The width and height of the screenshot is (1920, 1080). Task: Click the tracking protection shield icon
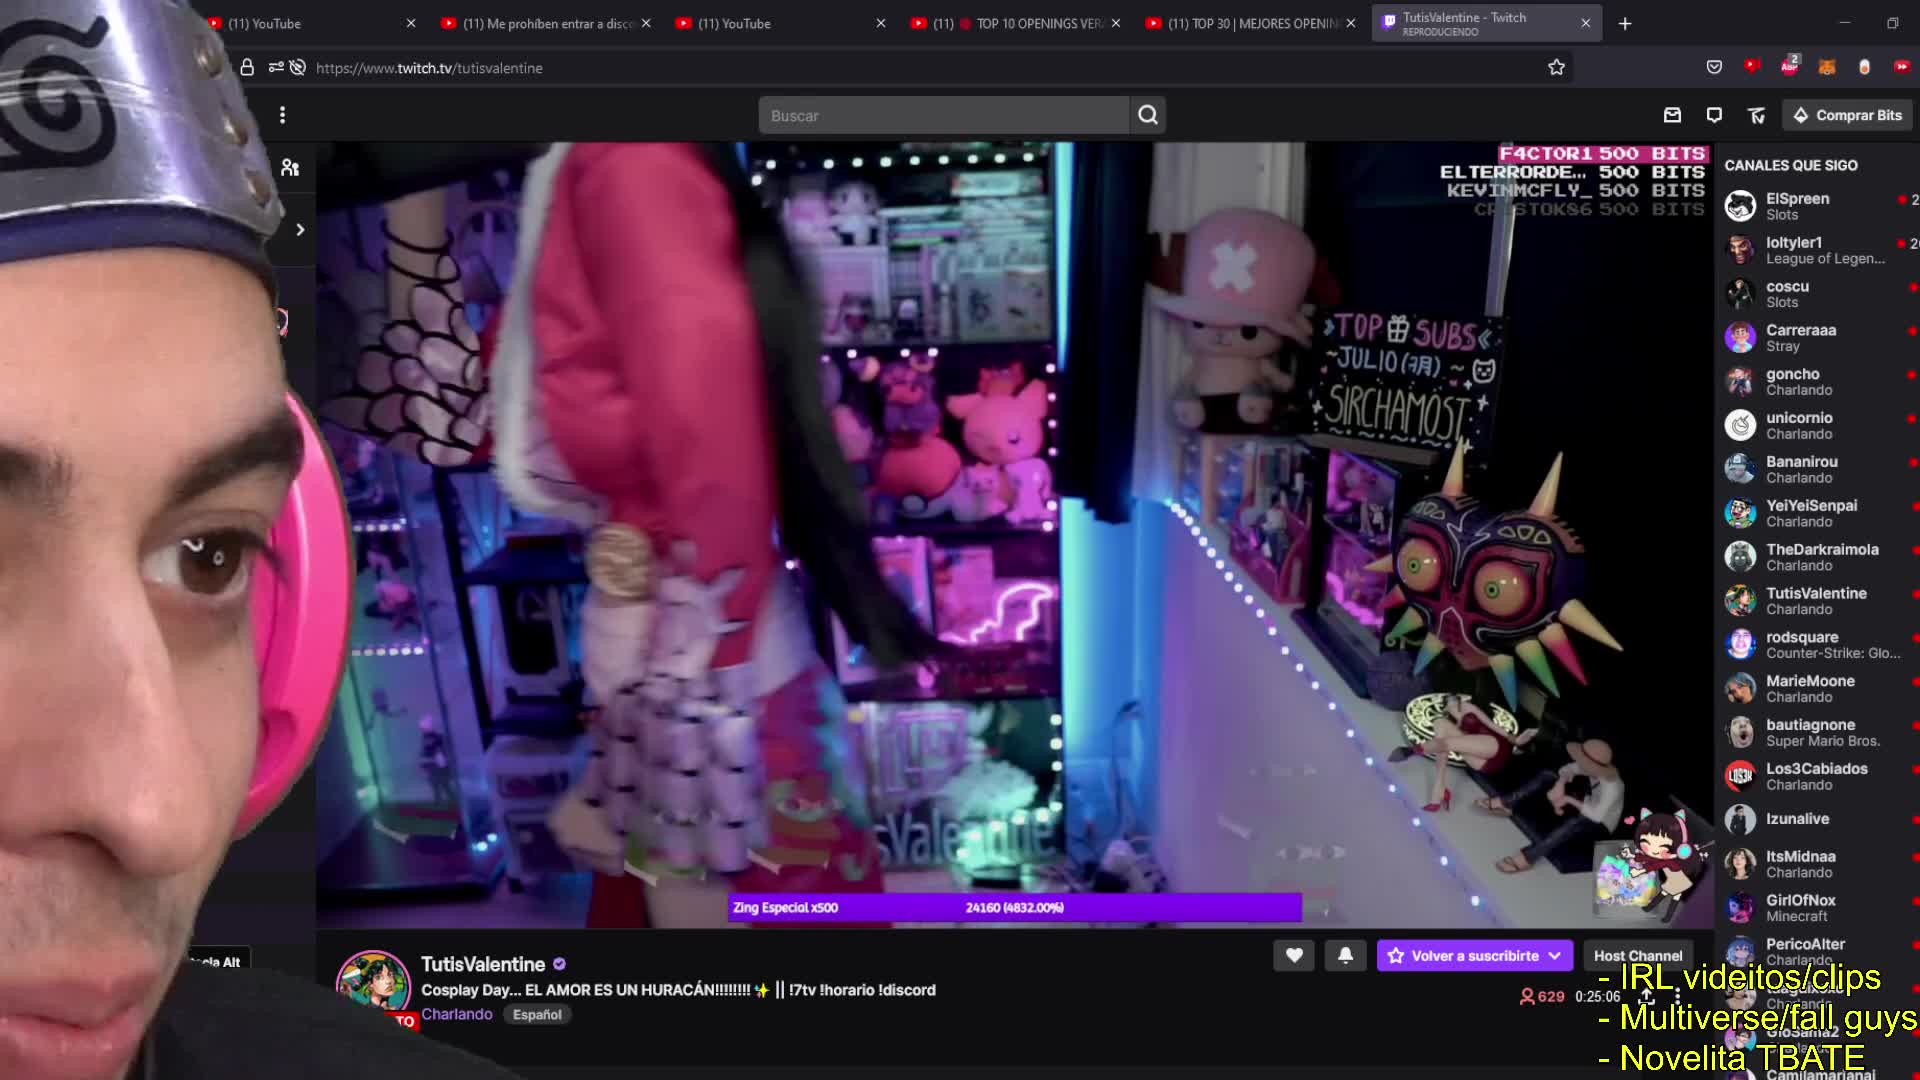coord(297,67)
